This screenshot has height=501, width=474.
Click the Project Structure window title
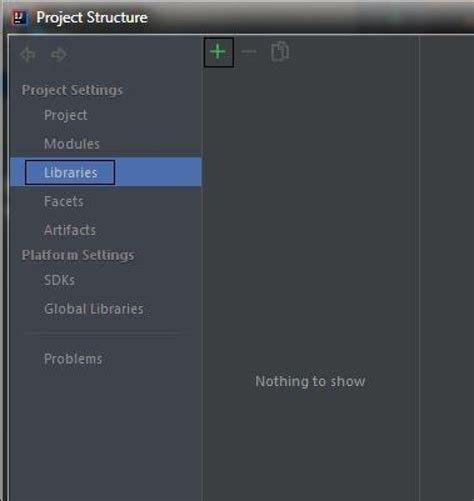[x=92, y=17]
